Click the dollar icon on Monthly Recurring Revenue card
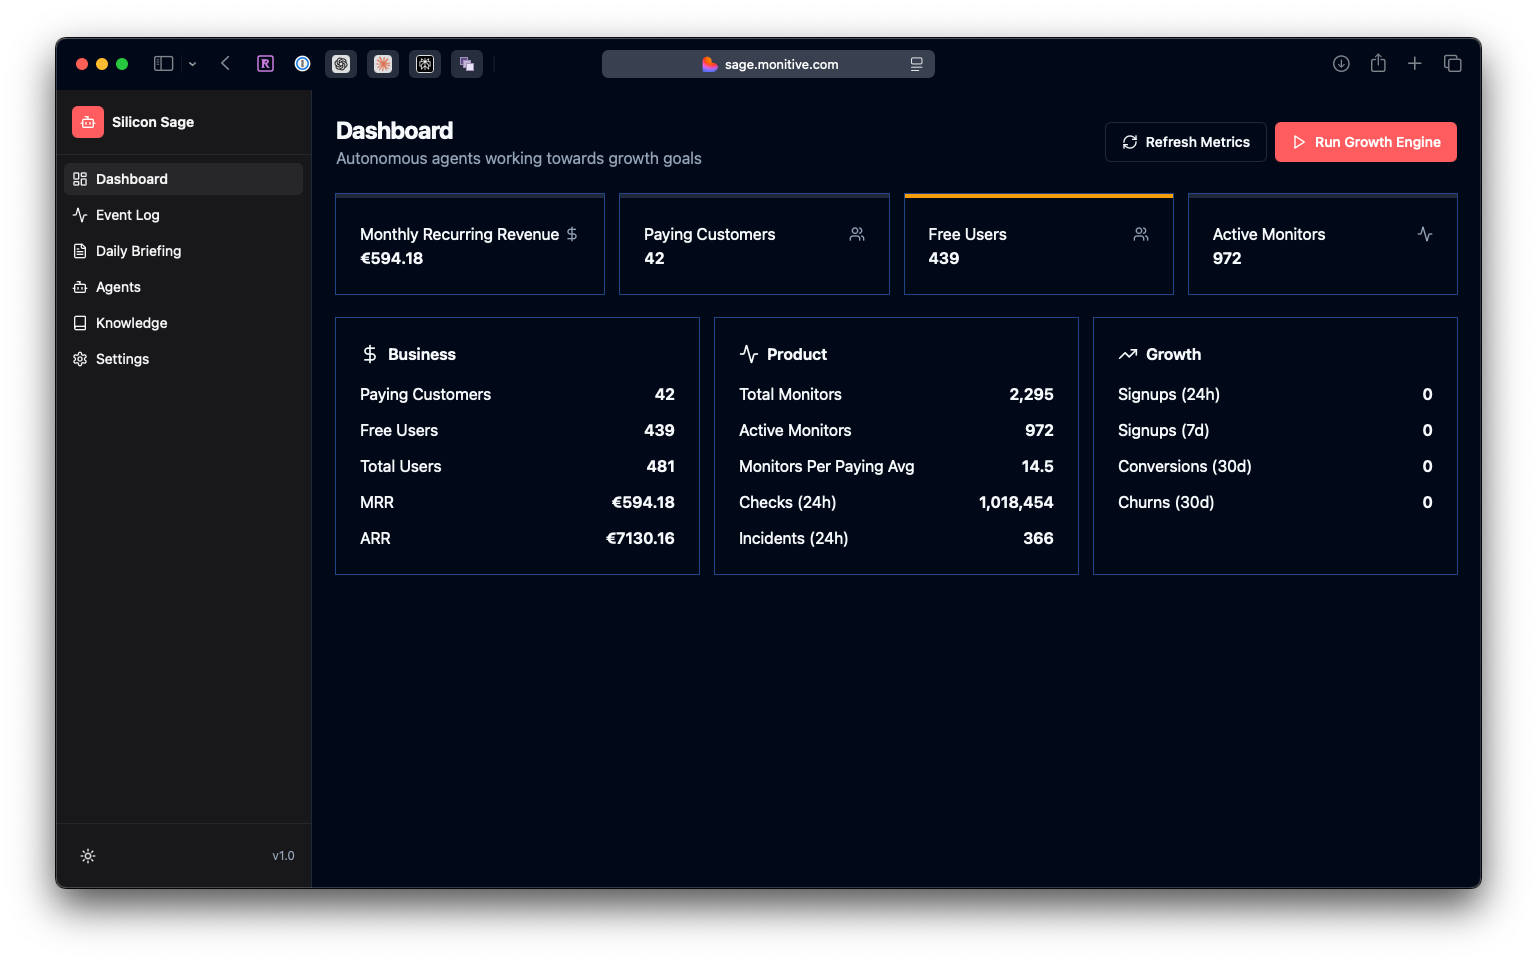 (x=571, y=234)
